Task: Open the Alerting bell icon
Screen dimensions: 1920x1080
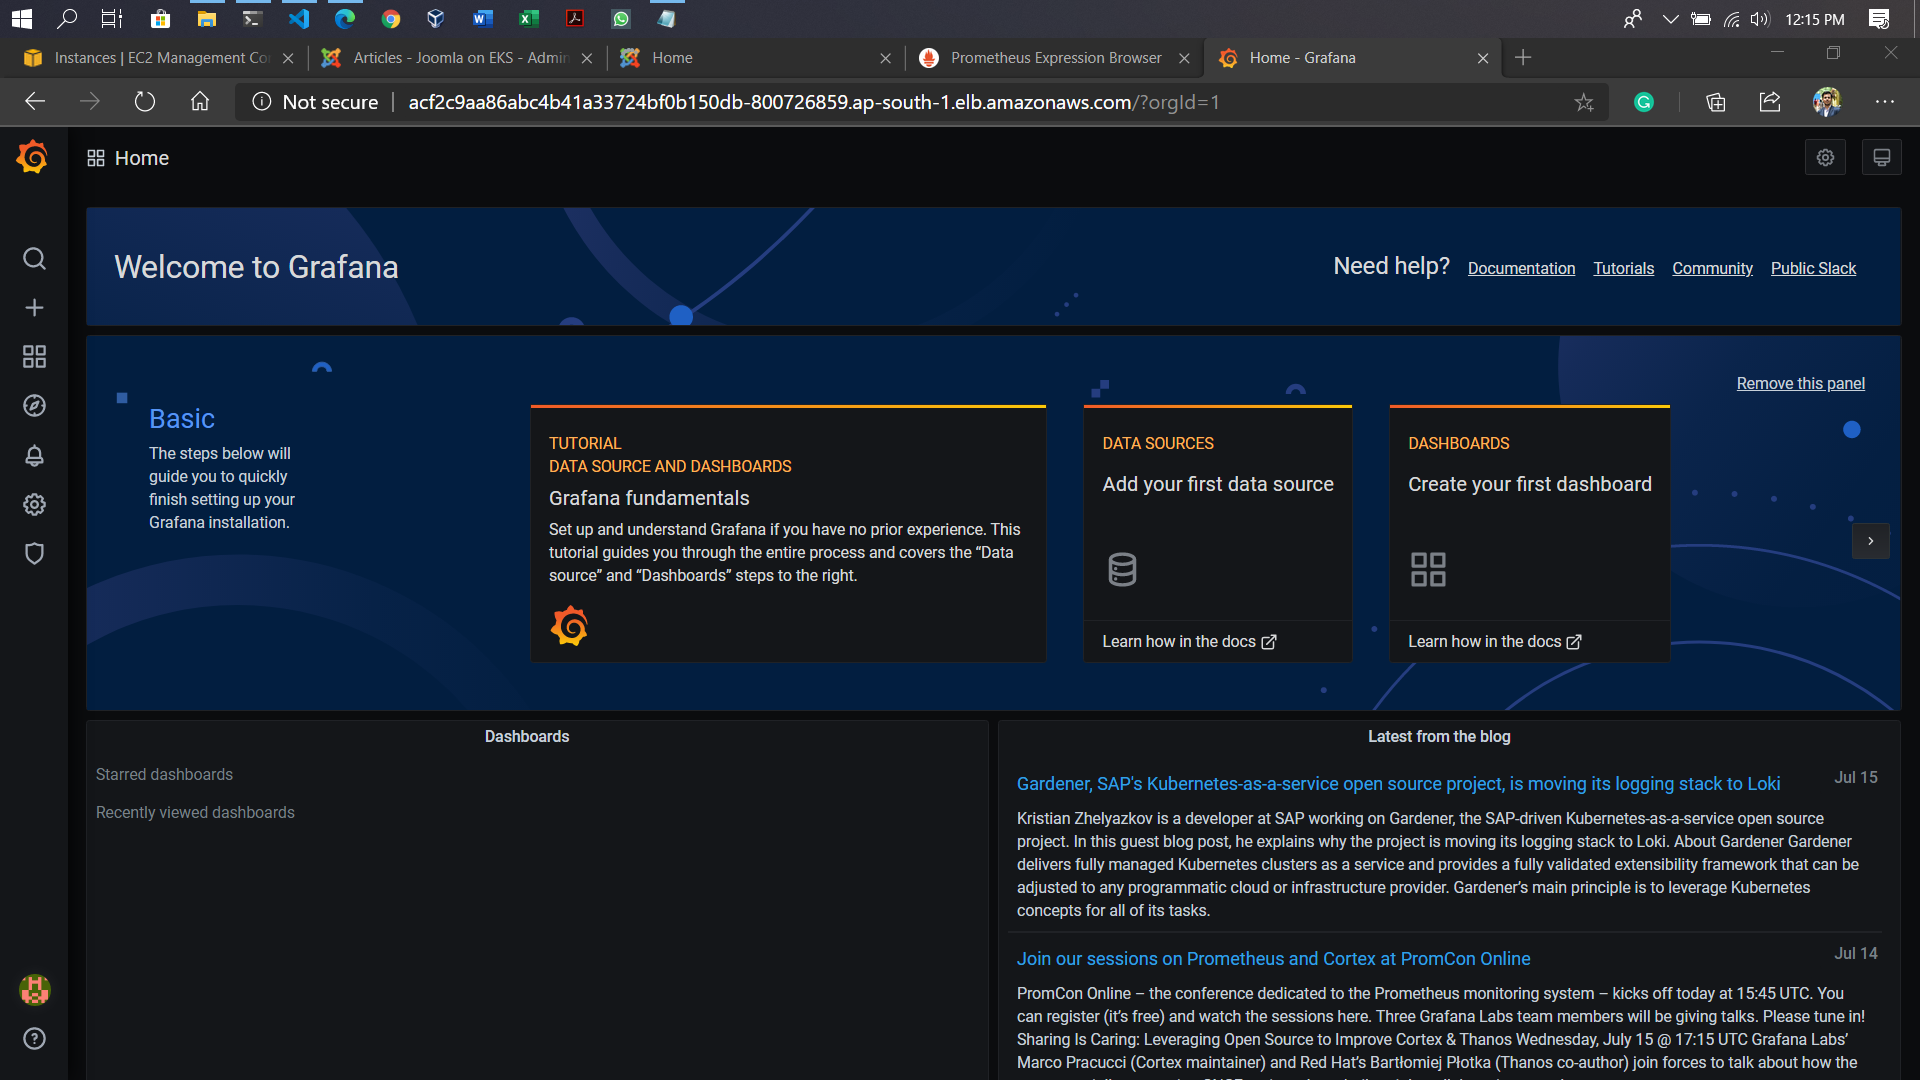Action: pyautogui.click(x=34, y=456)
